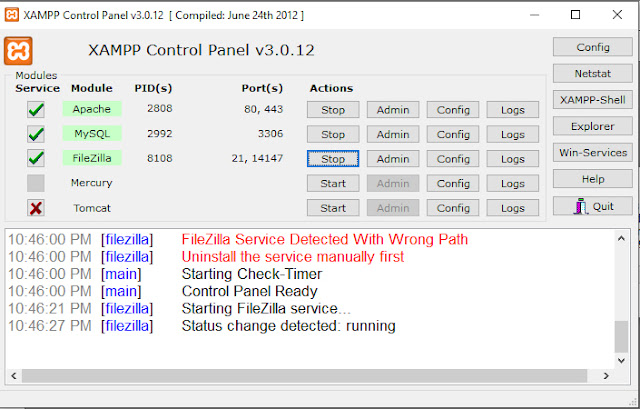640x409 pixels.
Task: Click the horizontal scrollbar thumb in the log
Action: click(304, 376)
